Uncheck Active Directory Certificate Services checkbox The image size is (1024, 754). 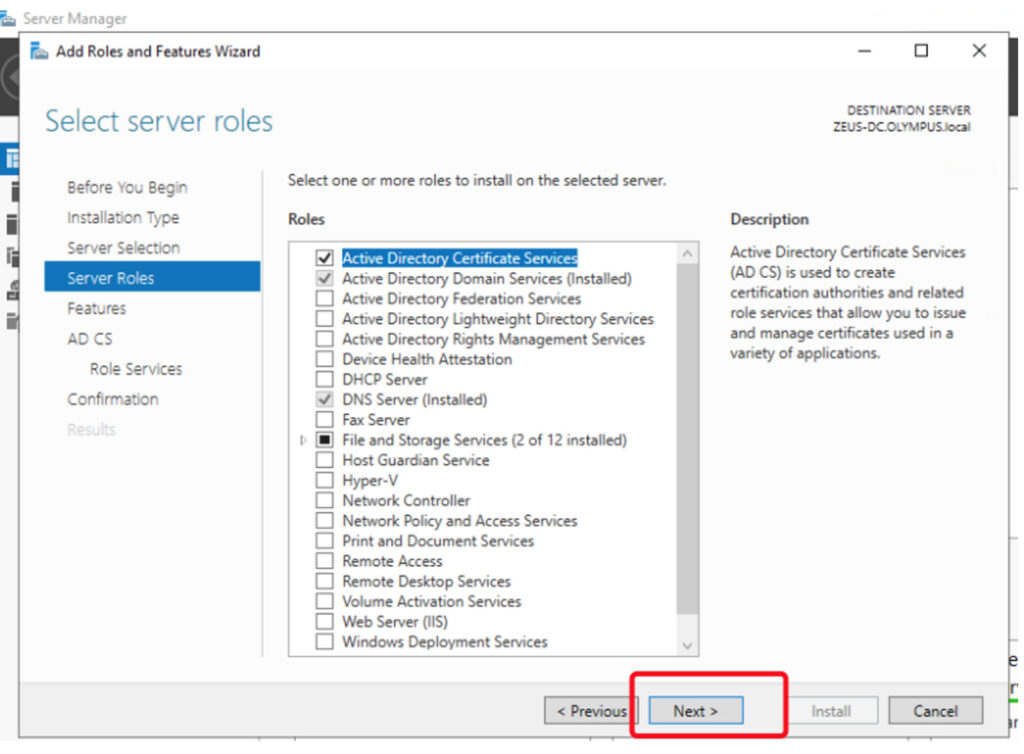click(324, 258)
